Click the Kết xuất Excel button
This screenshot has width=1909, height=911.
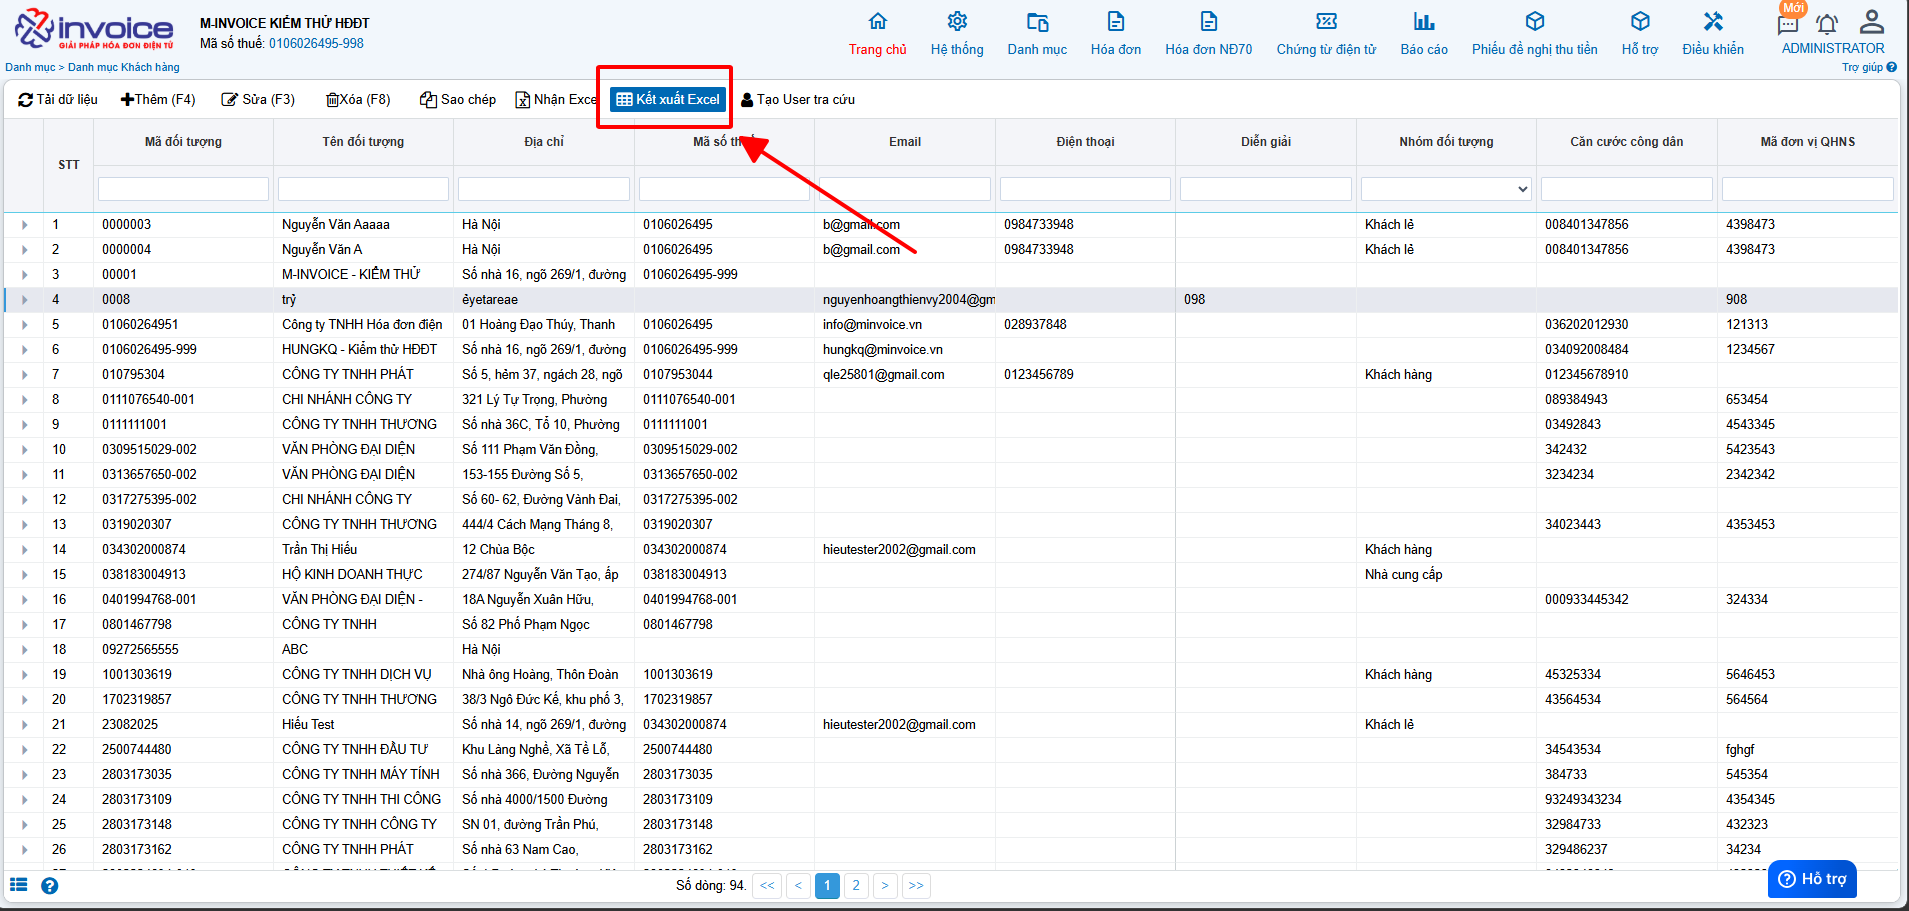click(667, 99)
